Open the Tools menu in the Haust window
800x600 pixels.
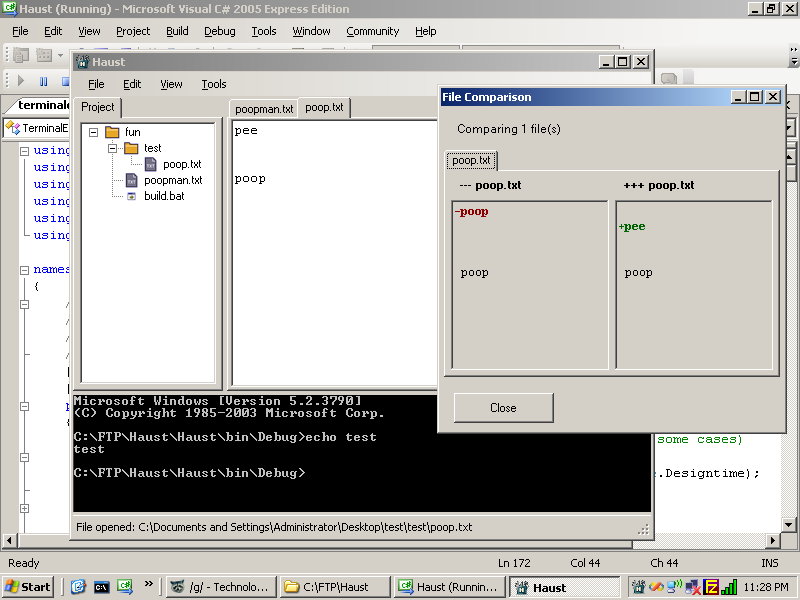[x=214, y=84]
